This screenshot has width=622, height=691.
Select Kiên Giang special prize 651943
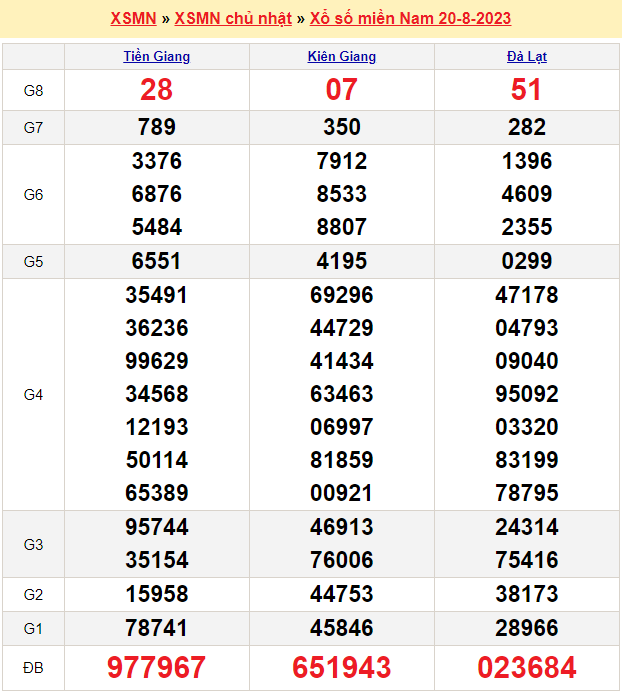coord(342,667)
